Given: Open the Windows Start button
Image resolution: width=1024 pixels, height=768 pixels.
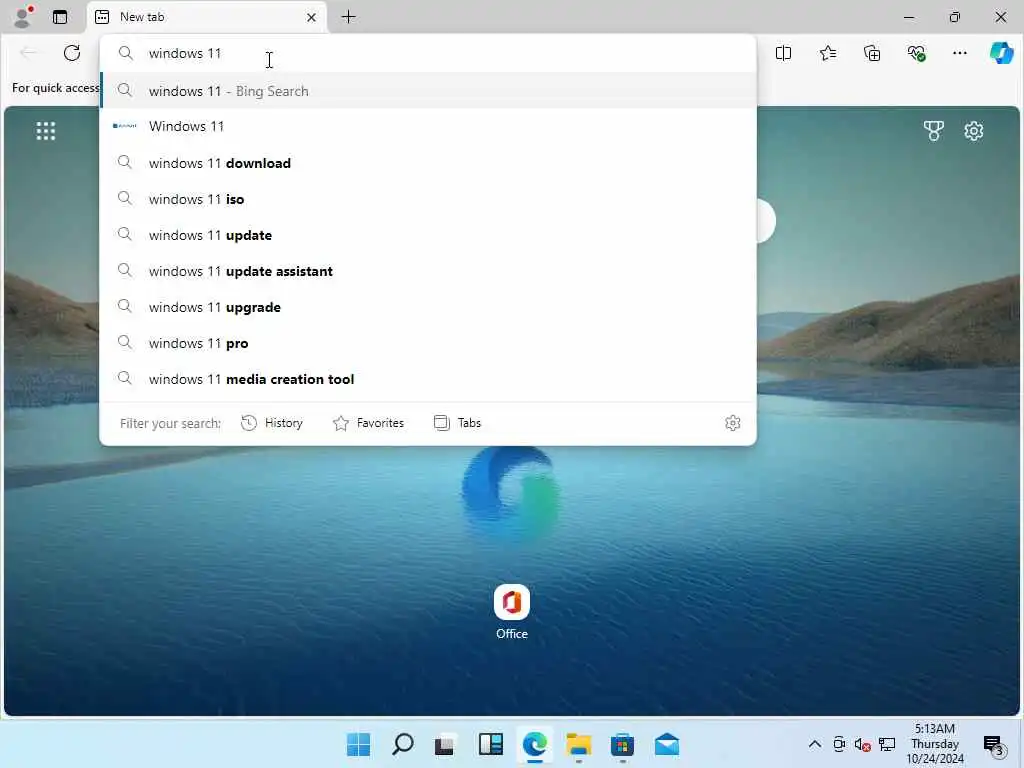Looking at the screenshot, I should pos(359,744).
